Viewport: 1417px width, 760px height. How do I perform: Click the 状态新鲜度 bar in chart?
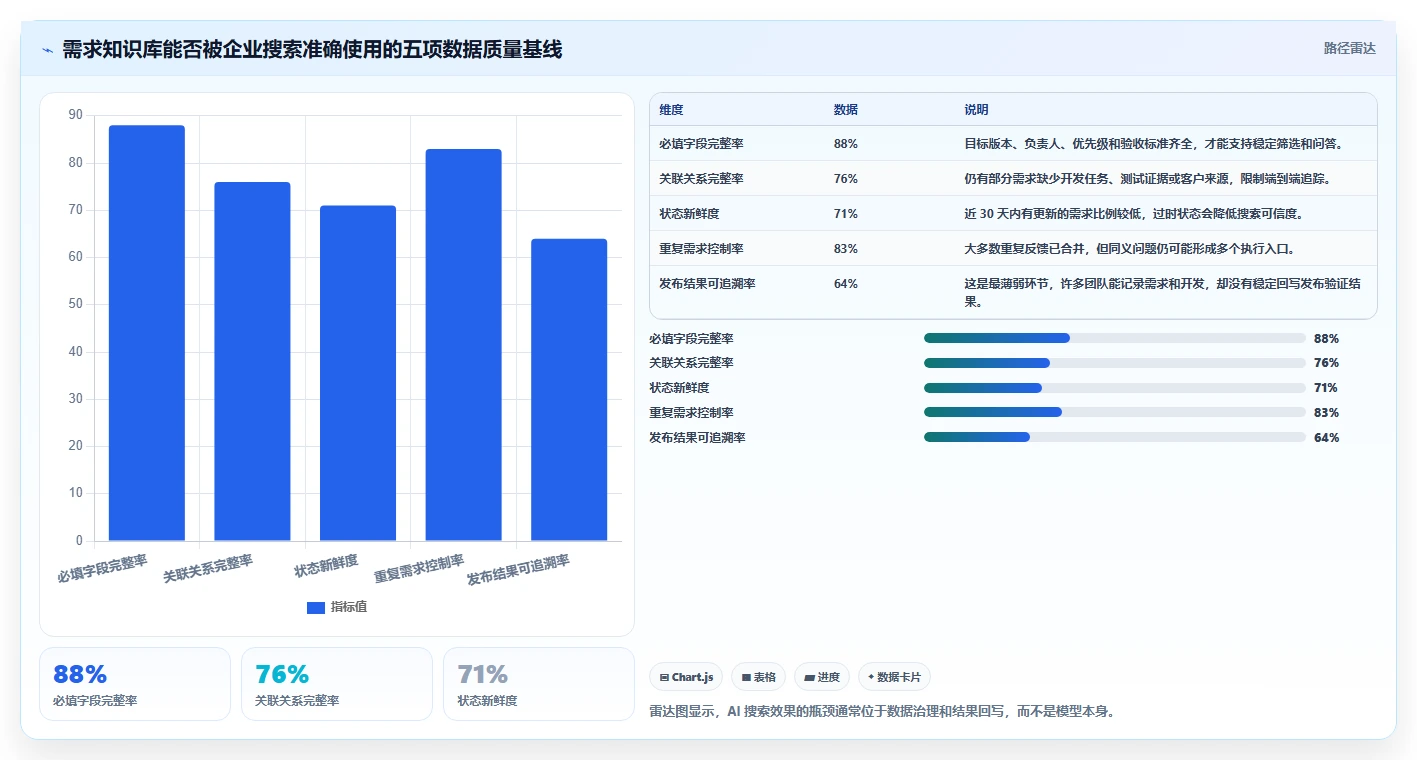pos(358,373)
